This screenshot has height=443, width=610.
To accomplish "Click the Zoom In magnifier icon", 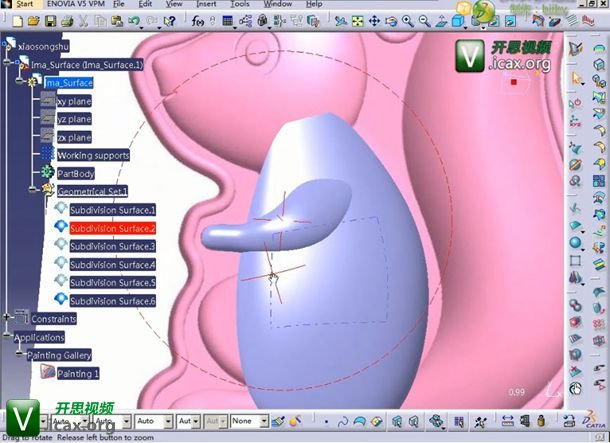I will 408,21.
